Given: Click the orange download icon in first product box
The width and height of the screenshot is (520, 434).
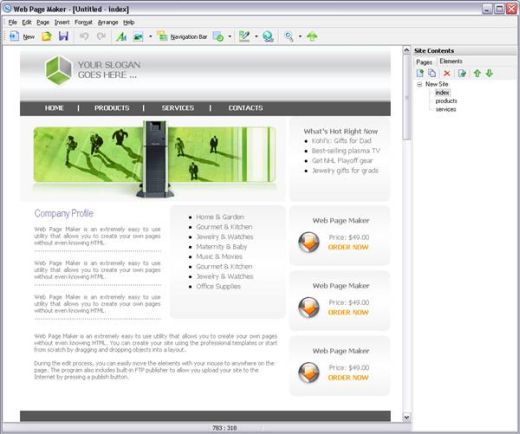Looking at the screenshot, I should click(309, 242).
